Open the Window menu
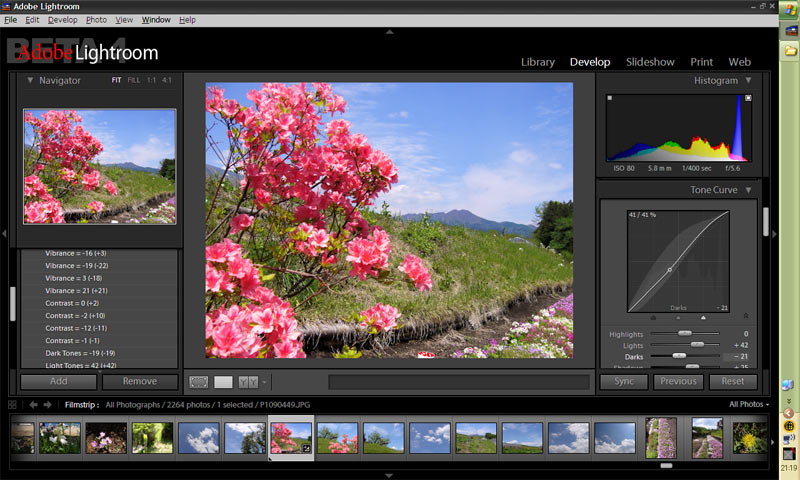 pos(156,20)
